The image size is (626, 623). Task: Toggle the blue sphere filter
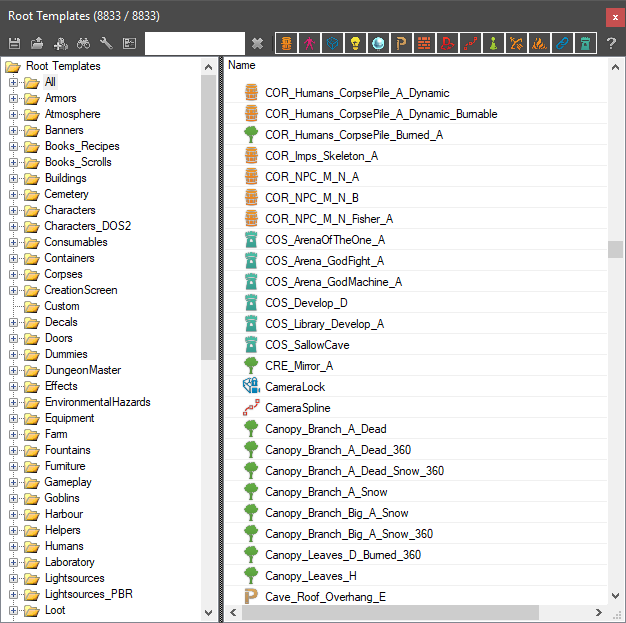pos(378,43)
